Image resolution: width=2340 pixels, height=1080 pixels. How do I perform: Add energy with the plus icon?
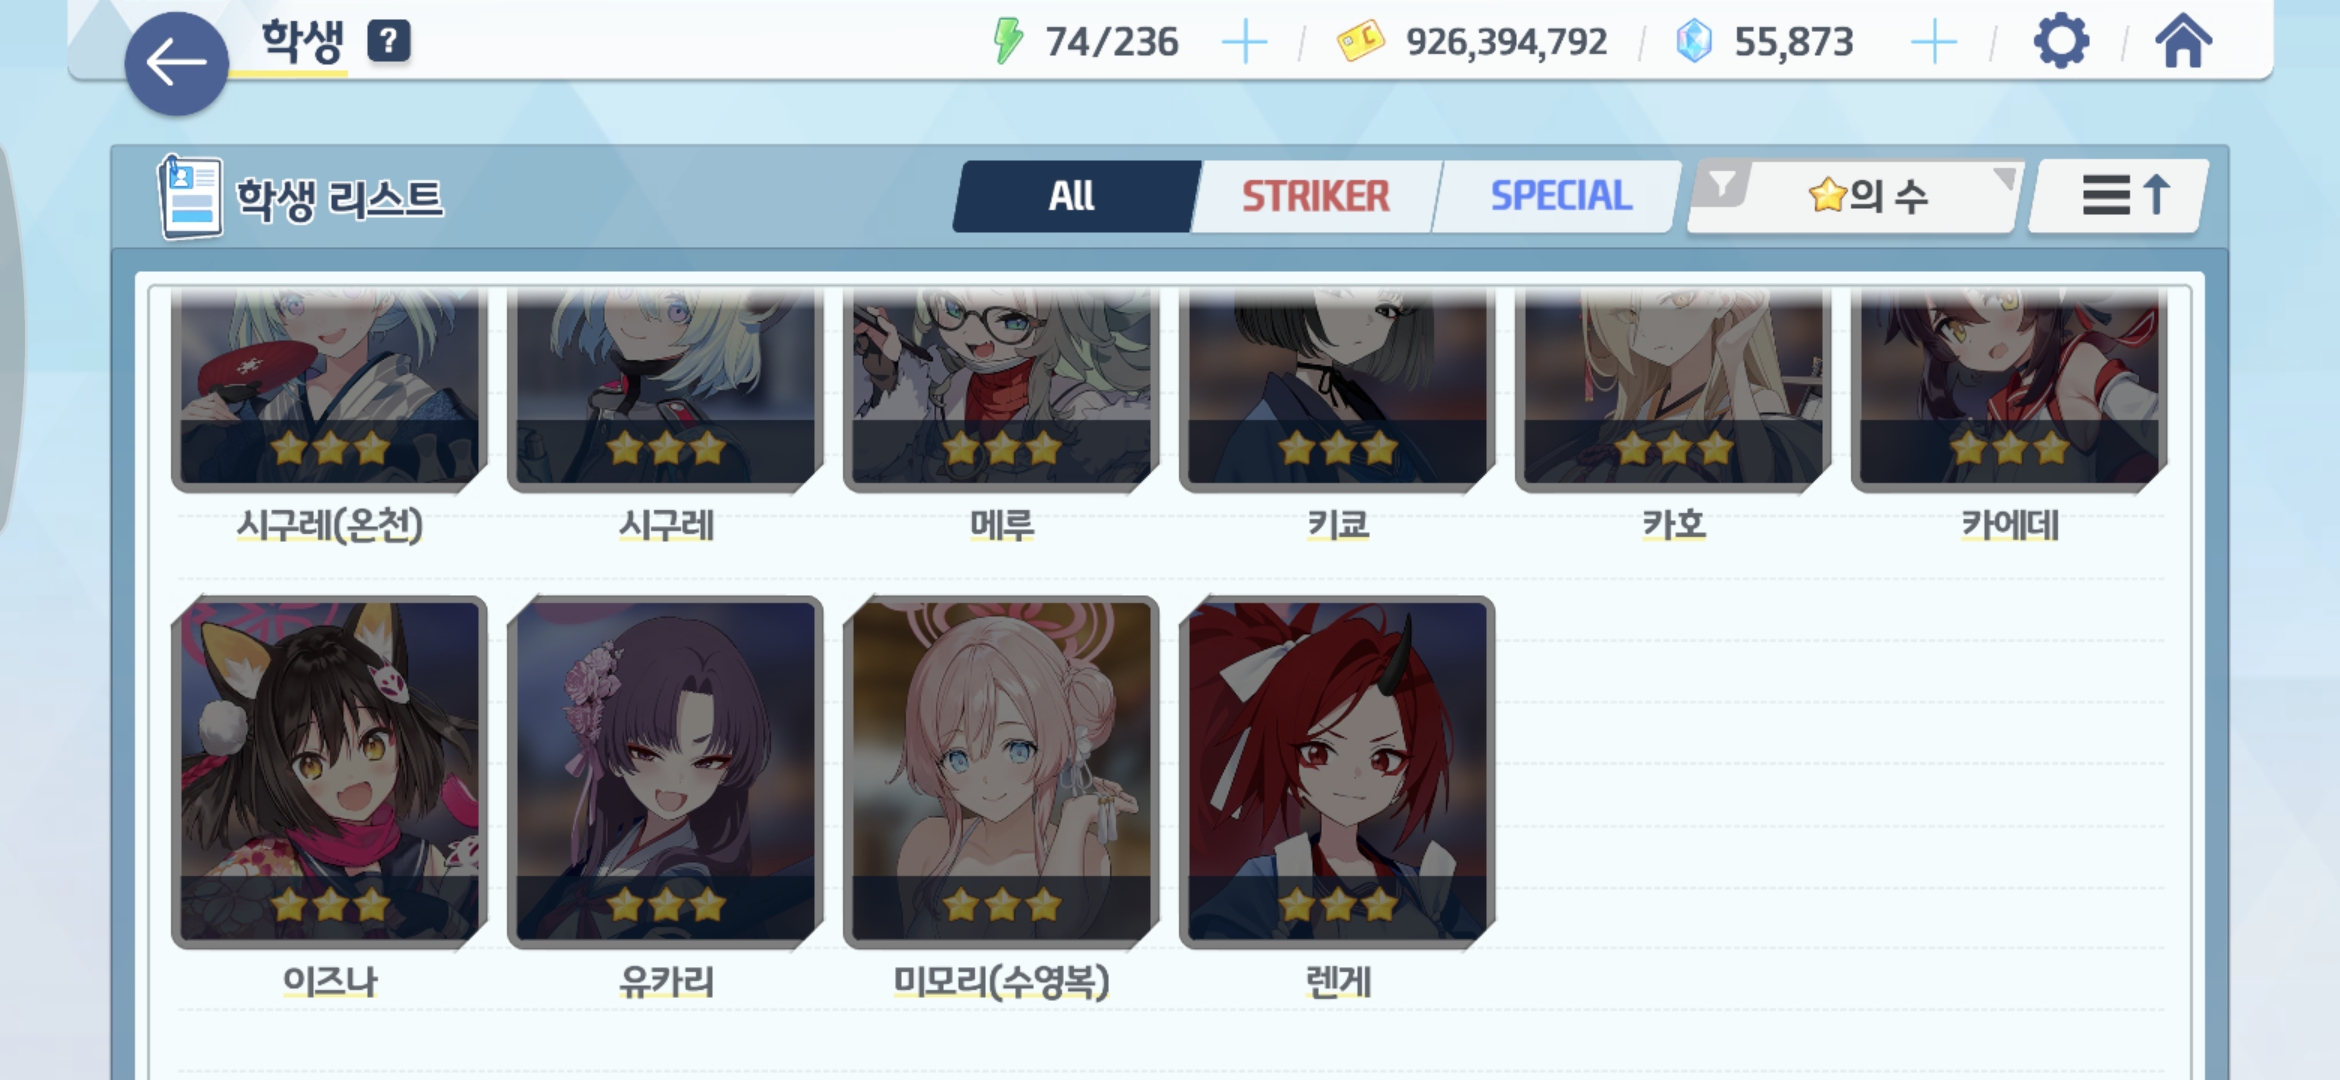(x=1244, y=43)
